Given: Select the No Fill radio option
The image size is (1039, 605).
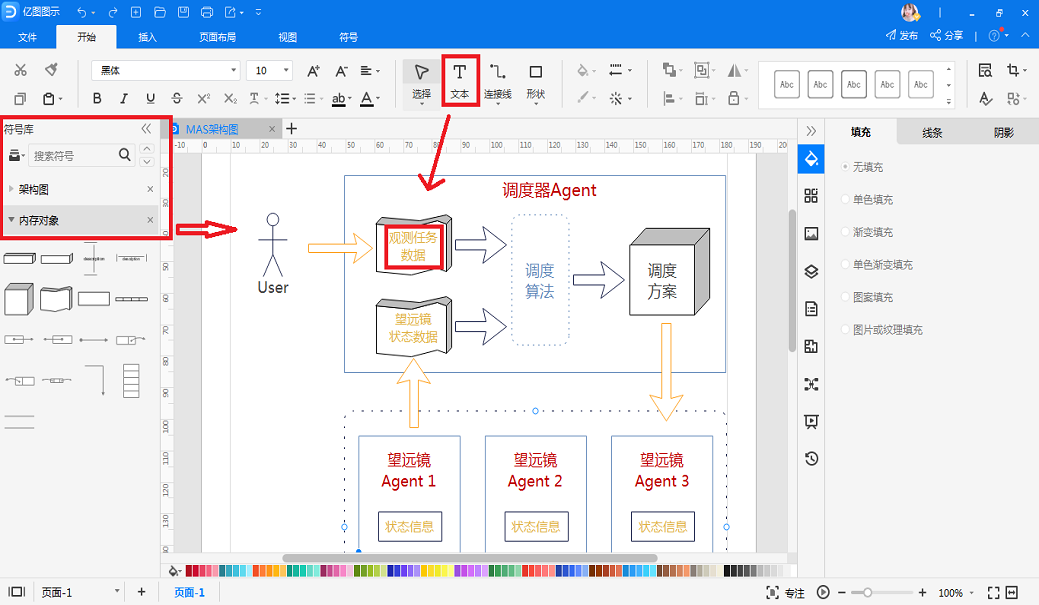Looking at the screenshot, I should pyautogui.click(x=846, y=167).
